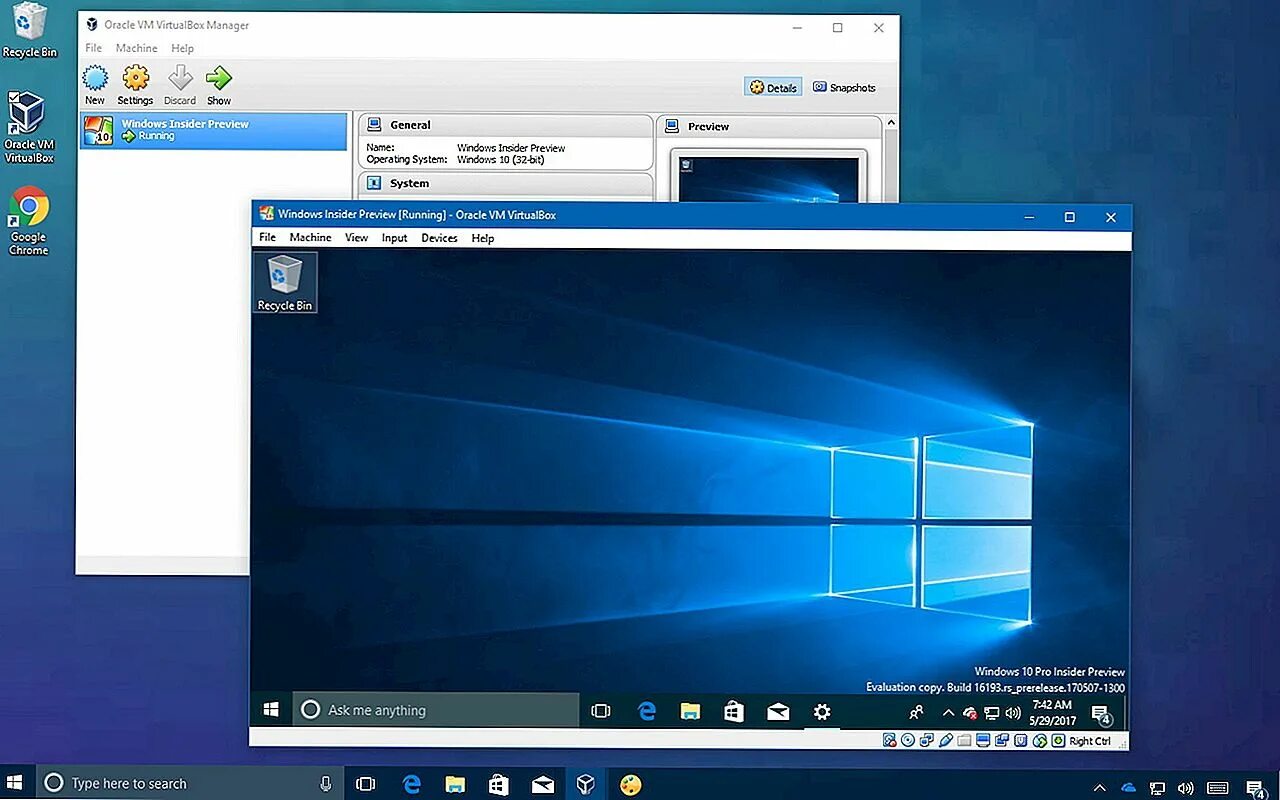This screenshot has width=1280, height=800.
Task: Open Task View on the guest taskbar
Action: pos(600,711)
